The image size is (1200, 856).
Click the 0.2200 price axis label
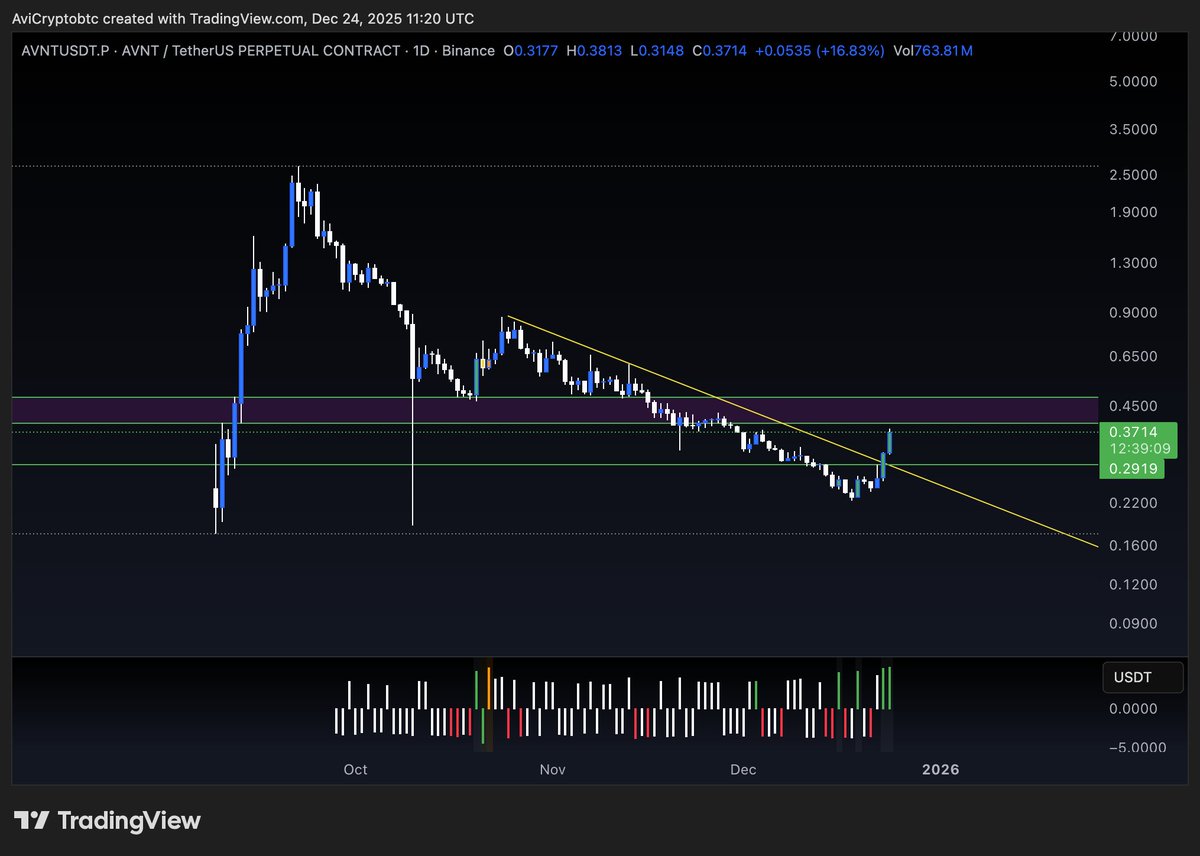1133,504
